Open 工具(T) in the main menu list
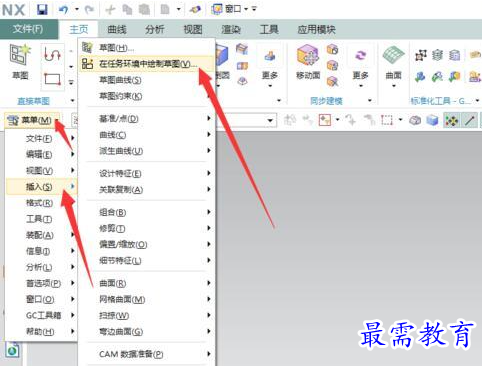The height and width of the screenshot is (366, 482). 41,219
